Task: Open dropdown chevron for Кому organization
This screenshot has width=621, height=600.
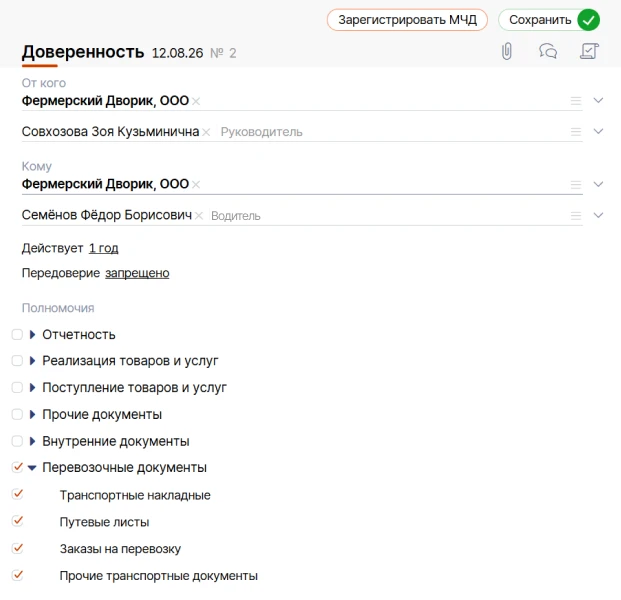Action: click(x=598, y=184)
